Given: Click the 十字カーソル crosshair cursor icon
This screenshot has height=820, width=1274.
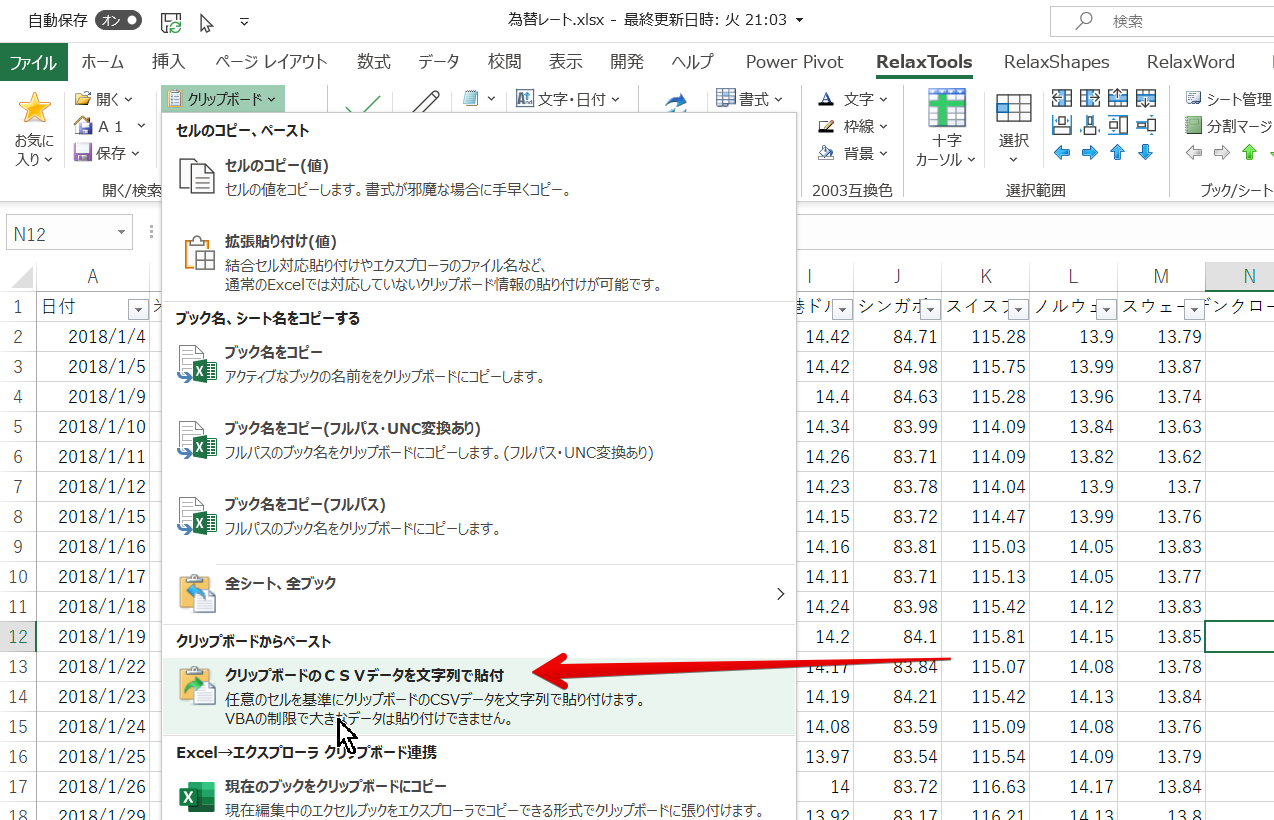Looking at the screenshot, I should pos(945,109).
